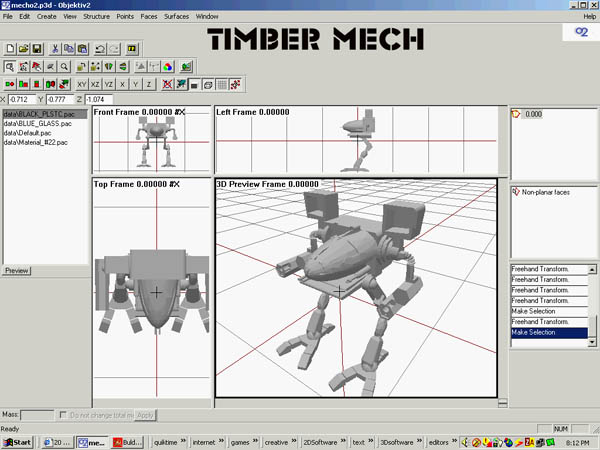Toggle the grid display icon
Viewport: 600px width, 450px height.
click(x=222, y=84)
